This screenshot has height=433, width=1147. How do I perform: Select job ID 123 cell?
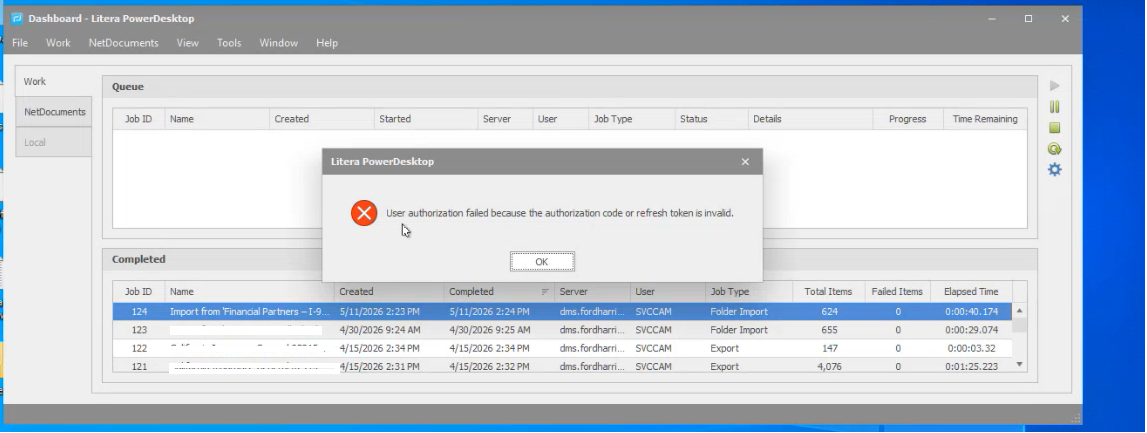139,330
